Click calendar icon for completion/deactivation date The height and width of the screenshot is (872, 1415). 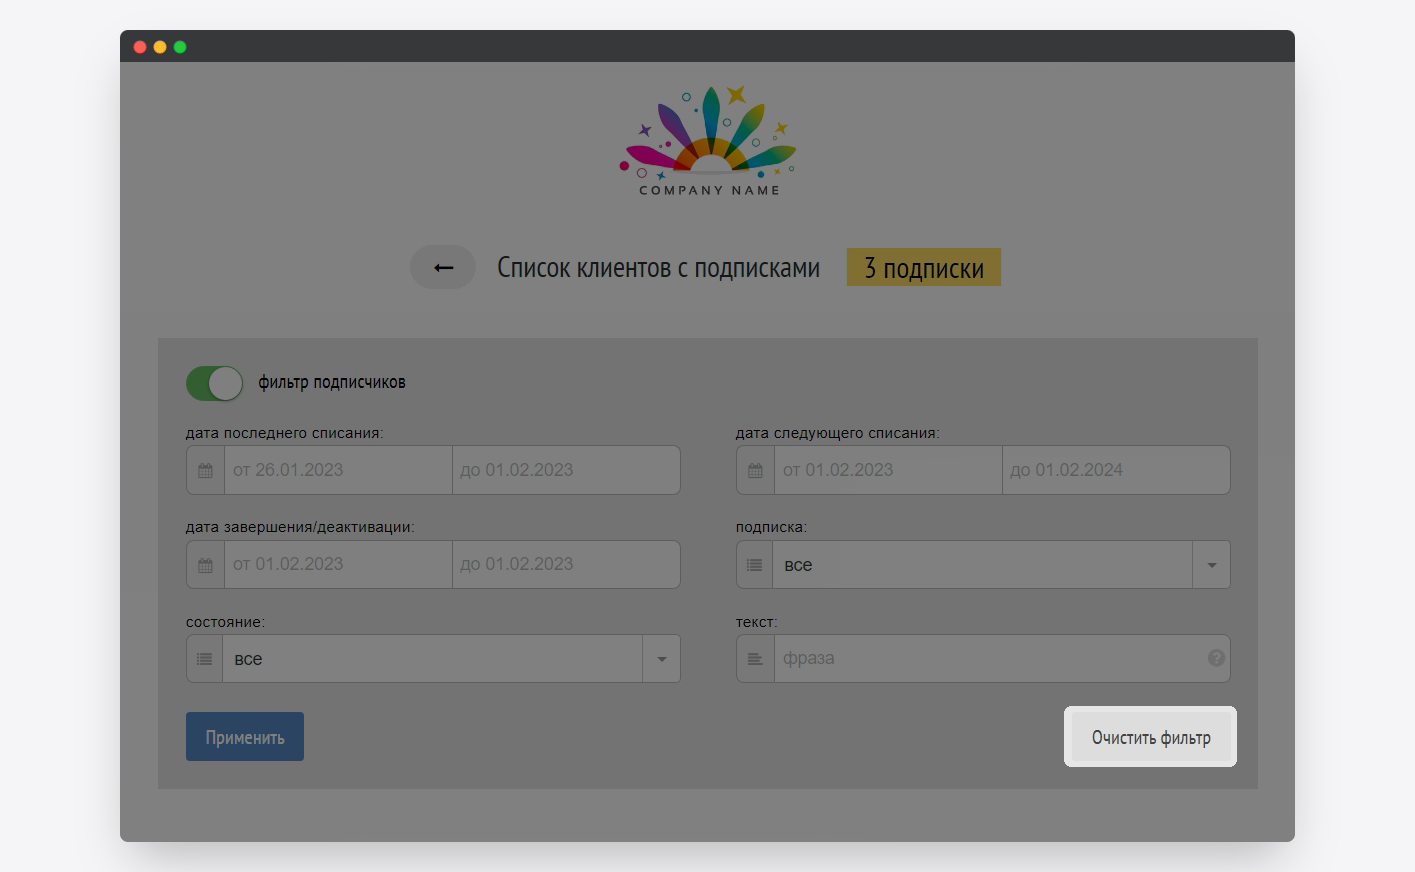205,565
